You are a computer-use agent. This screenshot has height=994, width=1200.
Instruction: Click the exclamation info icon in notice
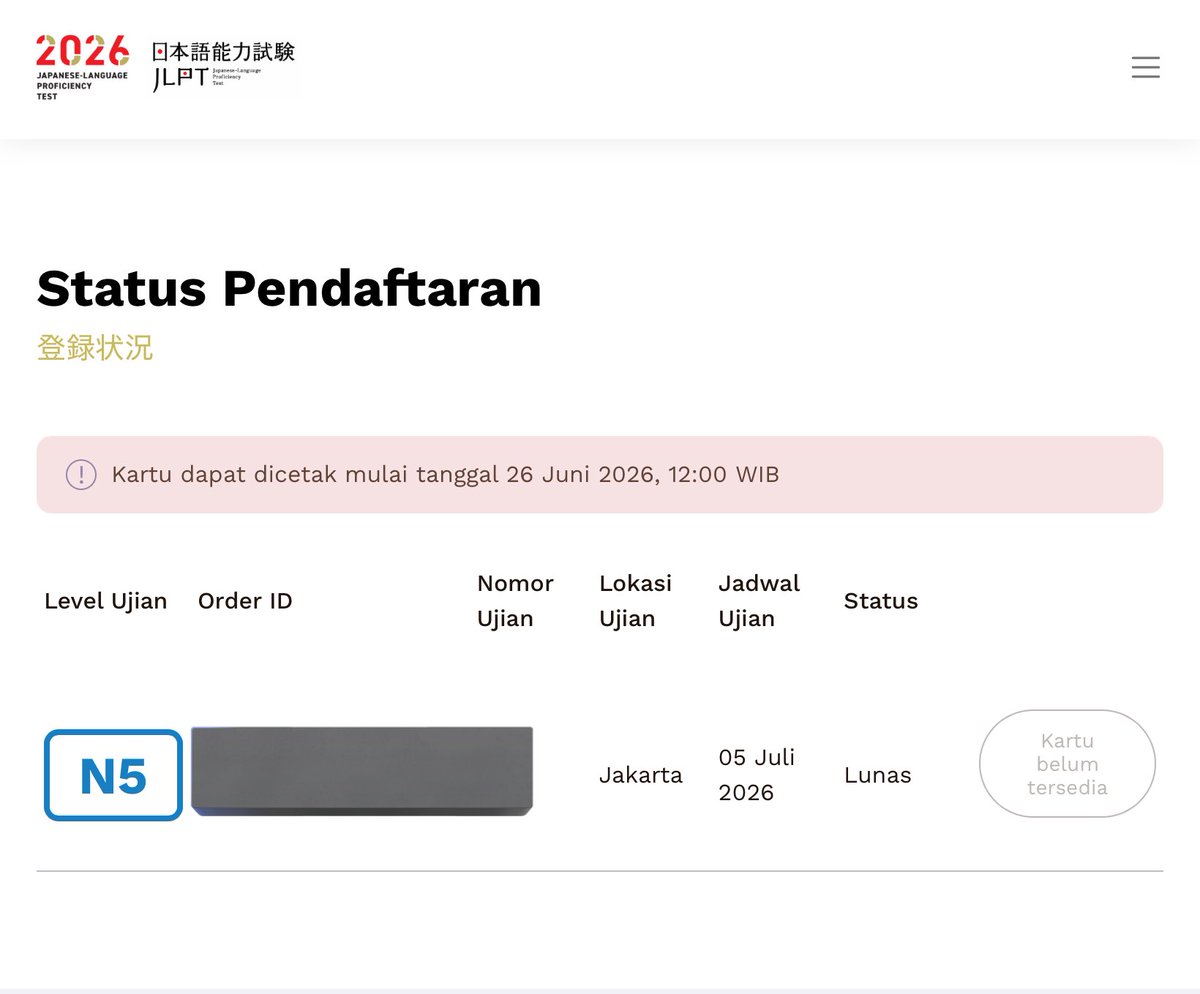[x=81, y=474]
